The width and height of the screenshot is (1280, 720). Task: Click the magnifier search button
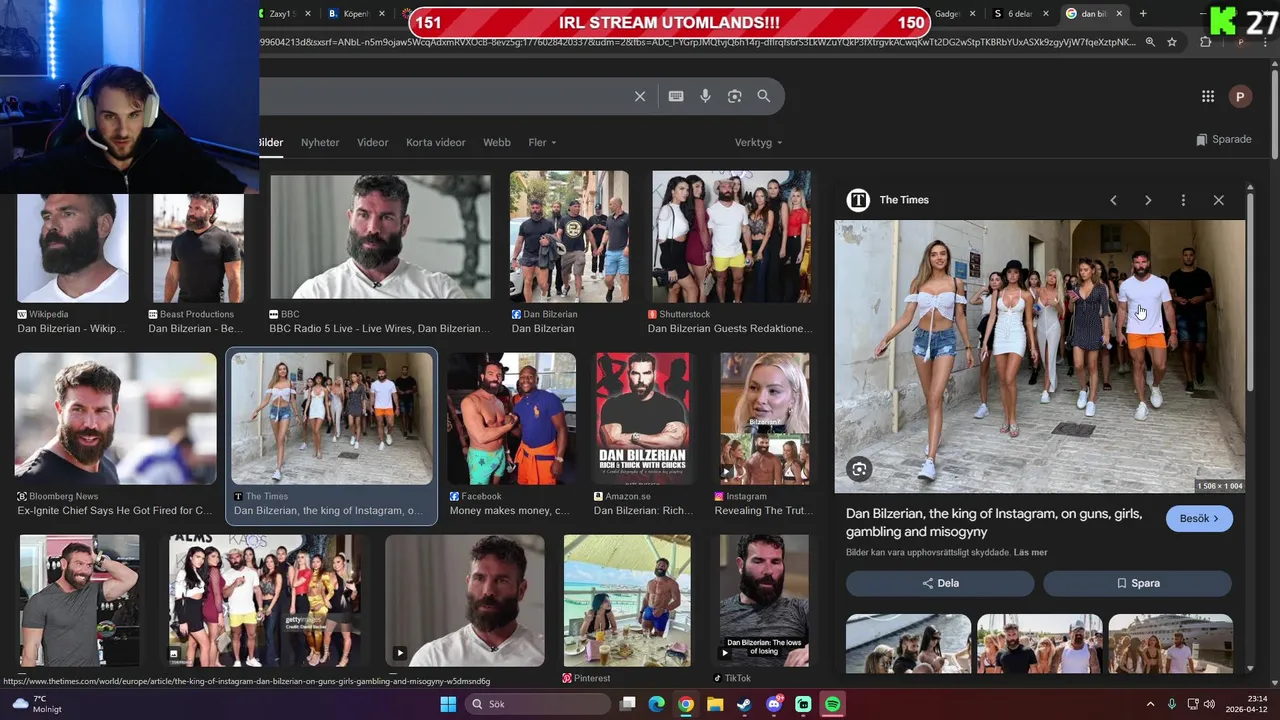pos(764,96)
